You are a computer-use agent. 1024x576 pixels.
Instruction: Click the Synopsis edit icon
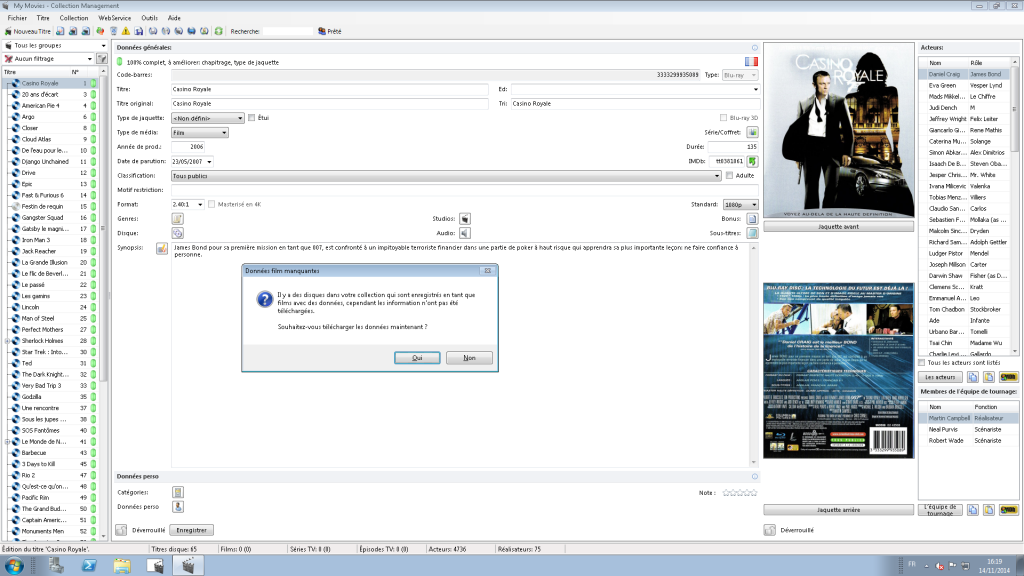point(161,248)
